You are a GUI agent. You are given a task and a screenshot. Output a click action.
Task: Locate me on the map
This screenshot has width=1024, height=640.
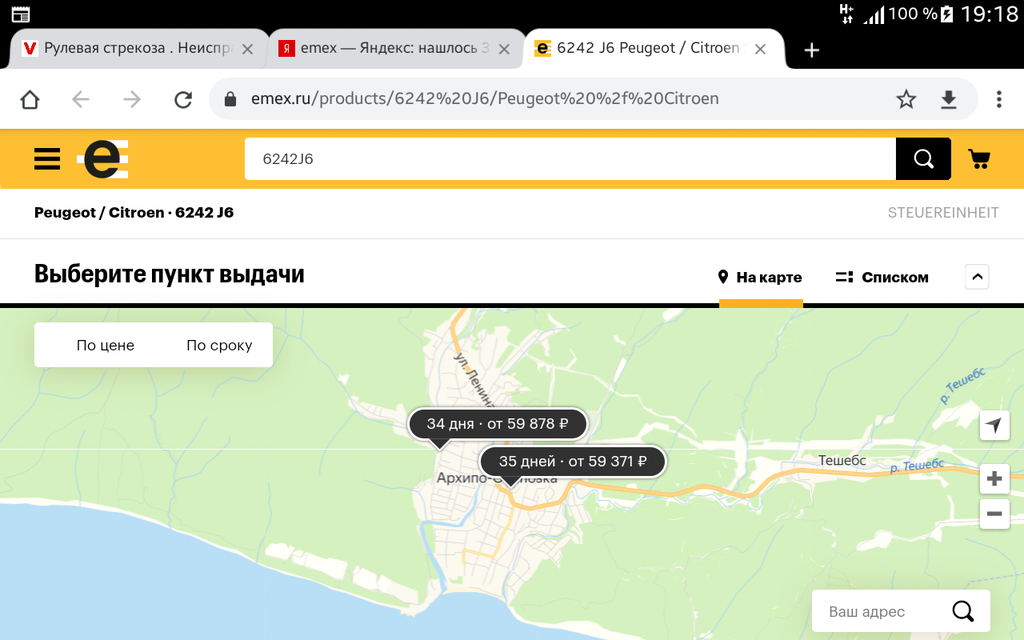pos(994,425)
